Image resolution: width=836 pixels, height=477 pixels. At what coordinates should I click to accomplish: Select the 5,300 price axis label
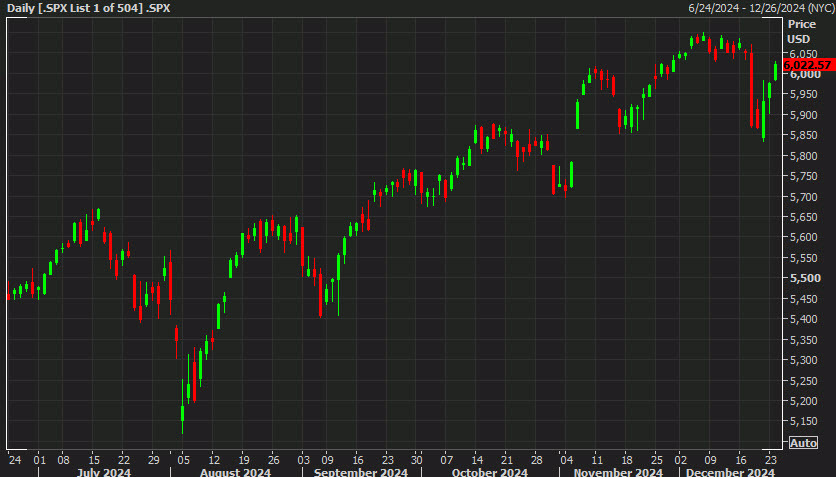point(803,360)
